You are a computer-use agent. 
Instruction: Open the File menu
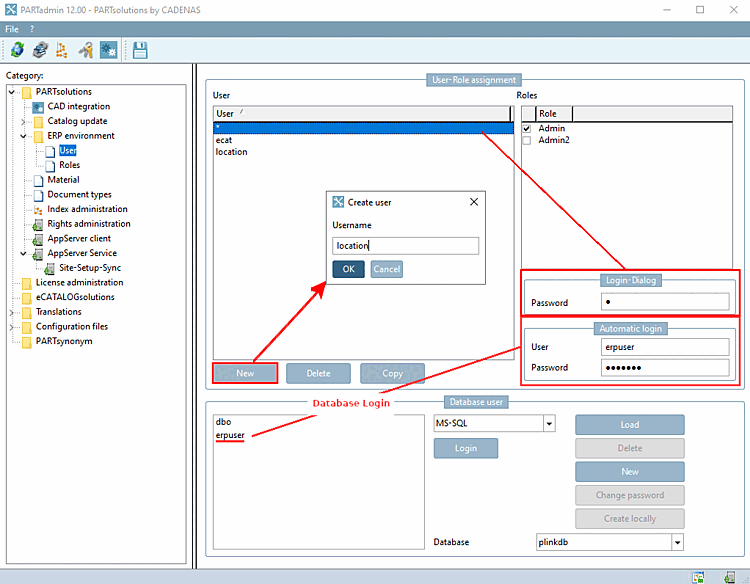(x=12, y=29)
